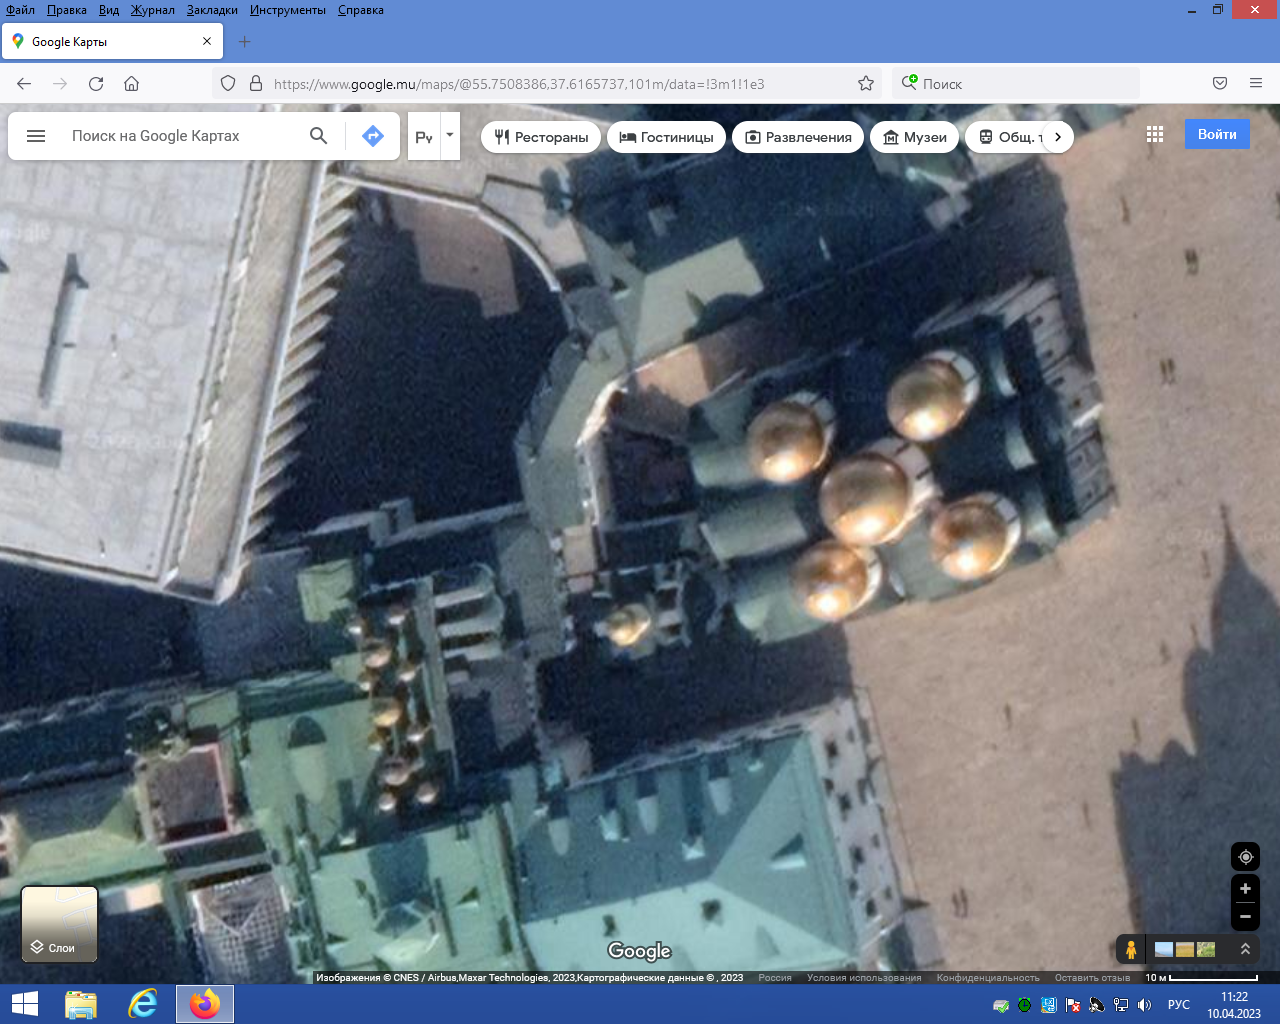Show my current location on the map
The height and width of the screenshot is (1024, 1280).
(x=1245, y=857)
